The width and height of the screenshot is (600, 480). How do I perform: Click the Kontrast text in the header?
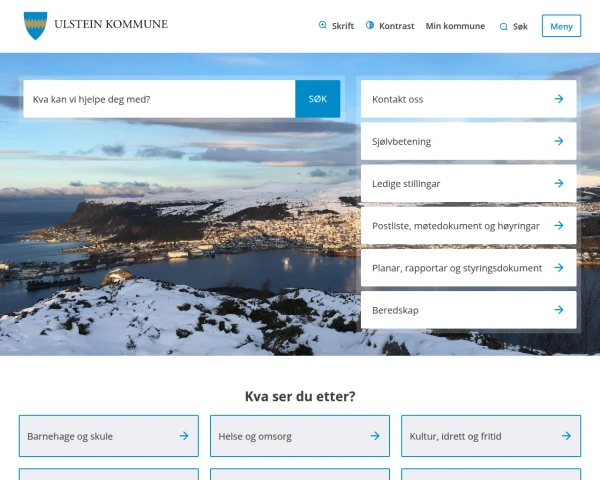point(396,26)
